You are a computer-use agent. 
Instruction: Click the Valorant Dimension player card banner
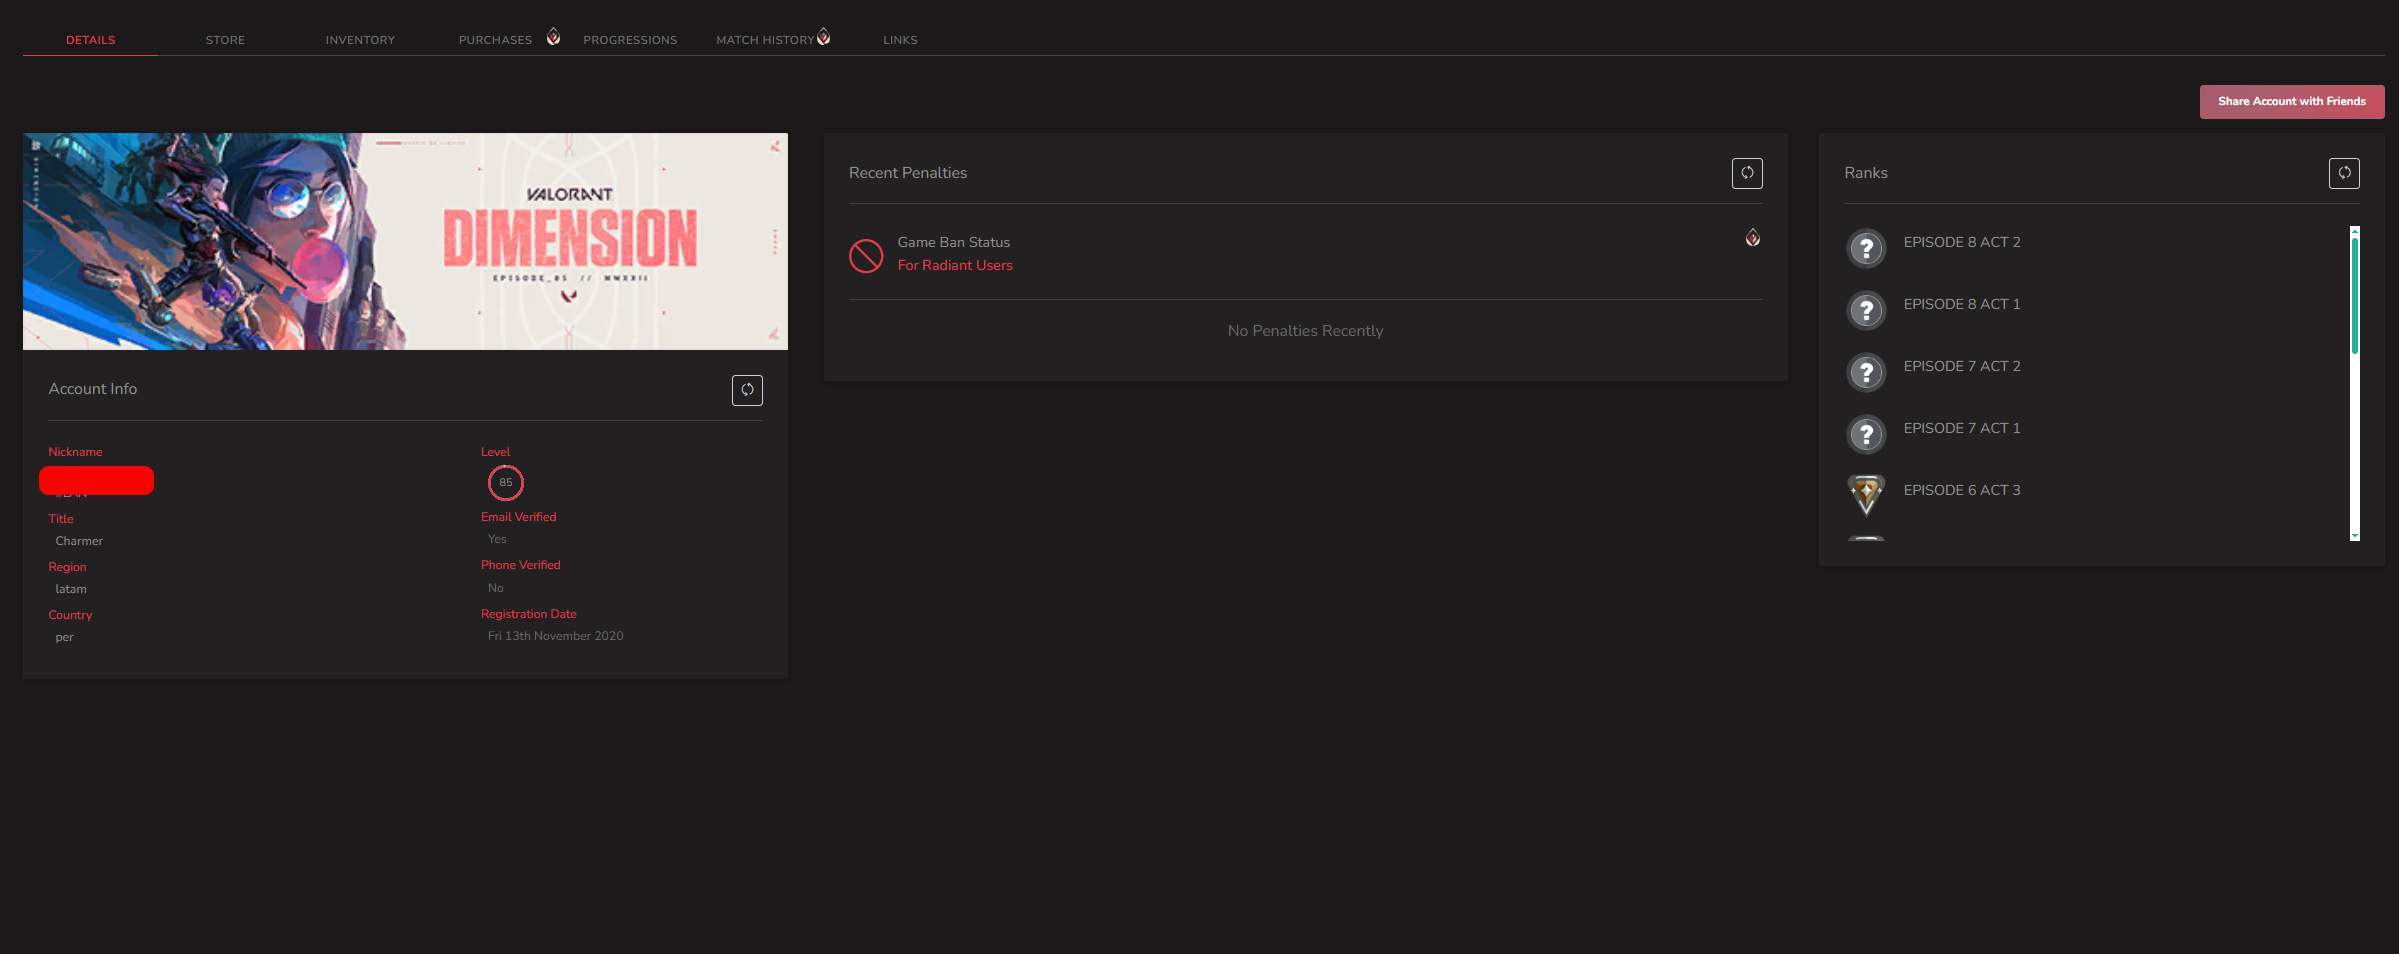(x=405, y=241)
